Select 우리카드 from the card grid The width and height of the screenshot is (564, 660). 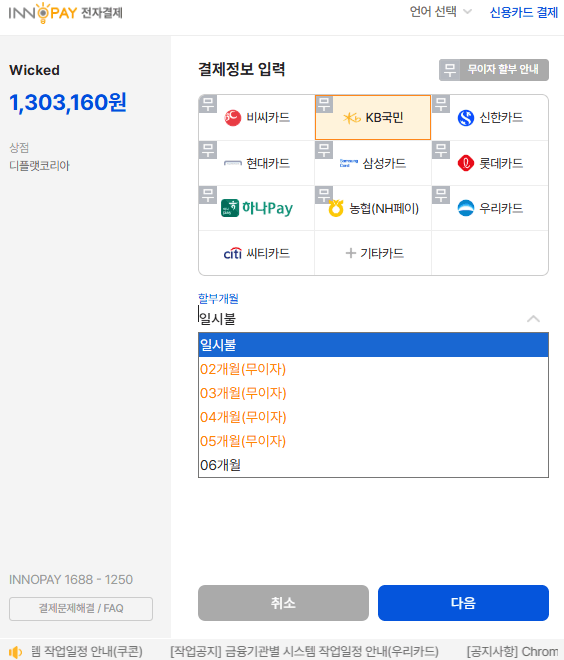(490, 208)
